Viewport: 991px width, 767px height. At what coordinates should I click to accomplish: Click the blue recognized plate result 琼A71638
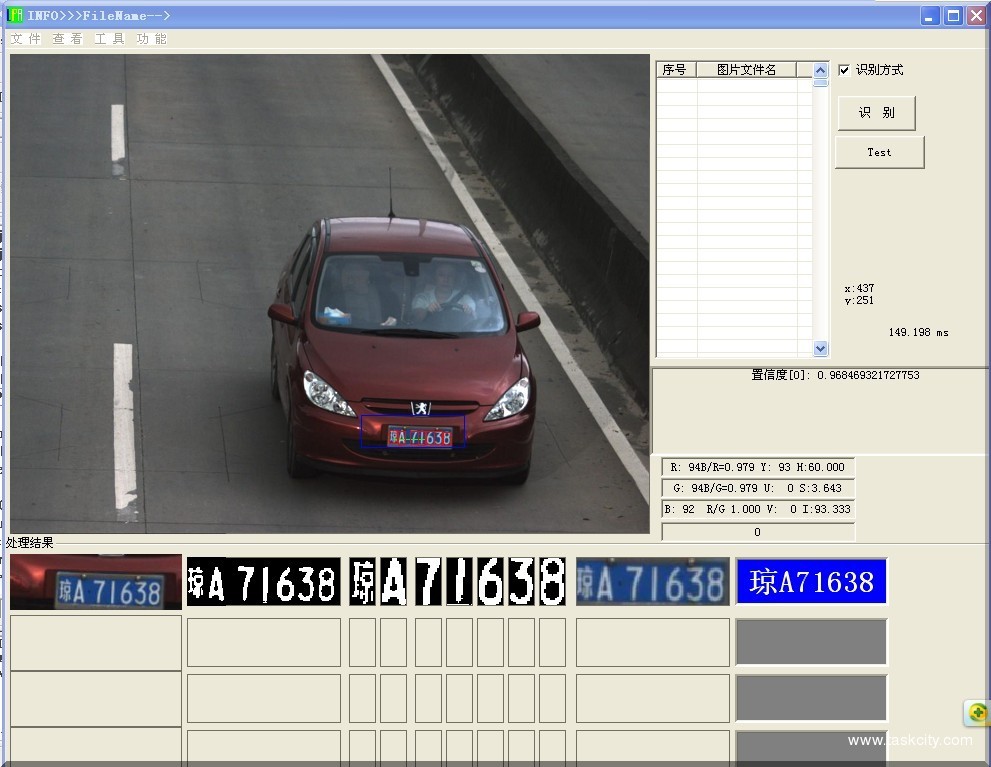(x=811, y=582)
